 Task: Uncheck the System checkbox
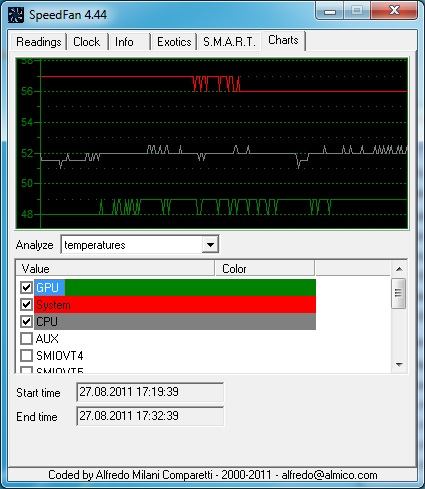[x=26, y=304]
